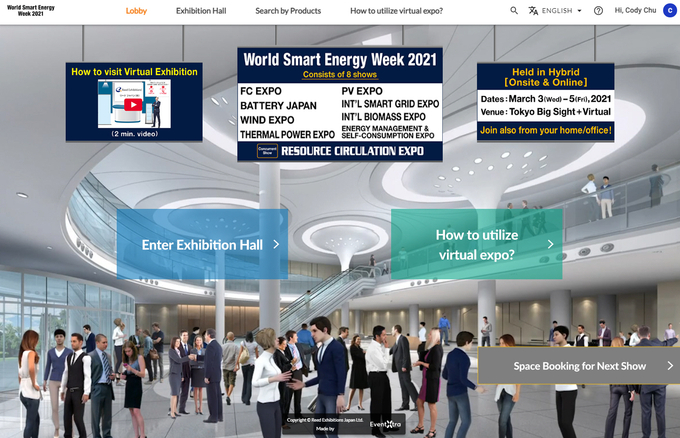
Task: Open Search by Products menu item
Action: 288,11
